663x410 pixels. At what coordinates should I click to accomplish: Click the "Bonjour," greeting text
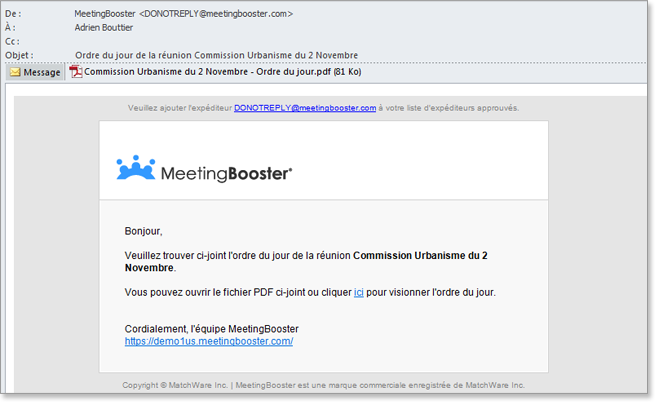(x=143, y=231)
